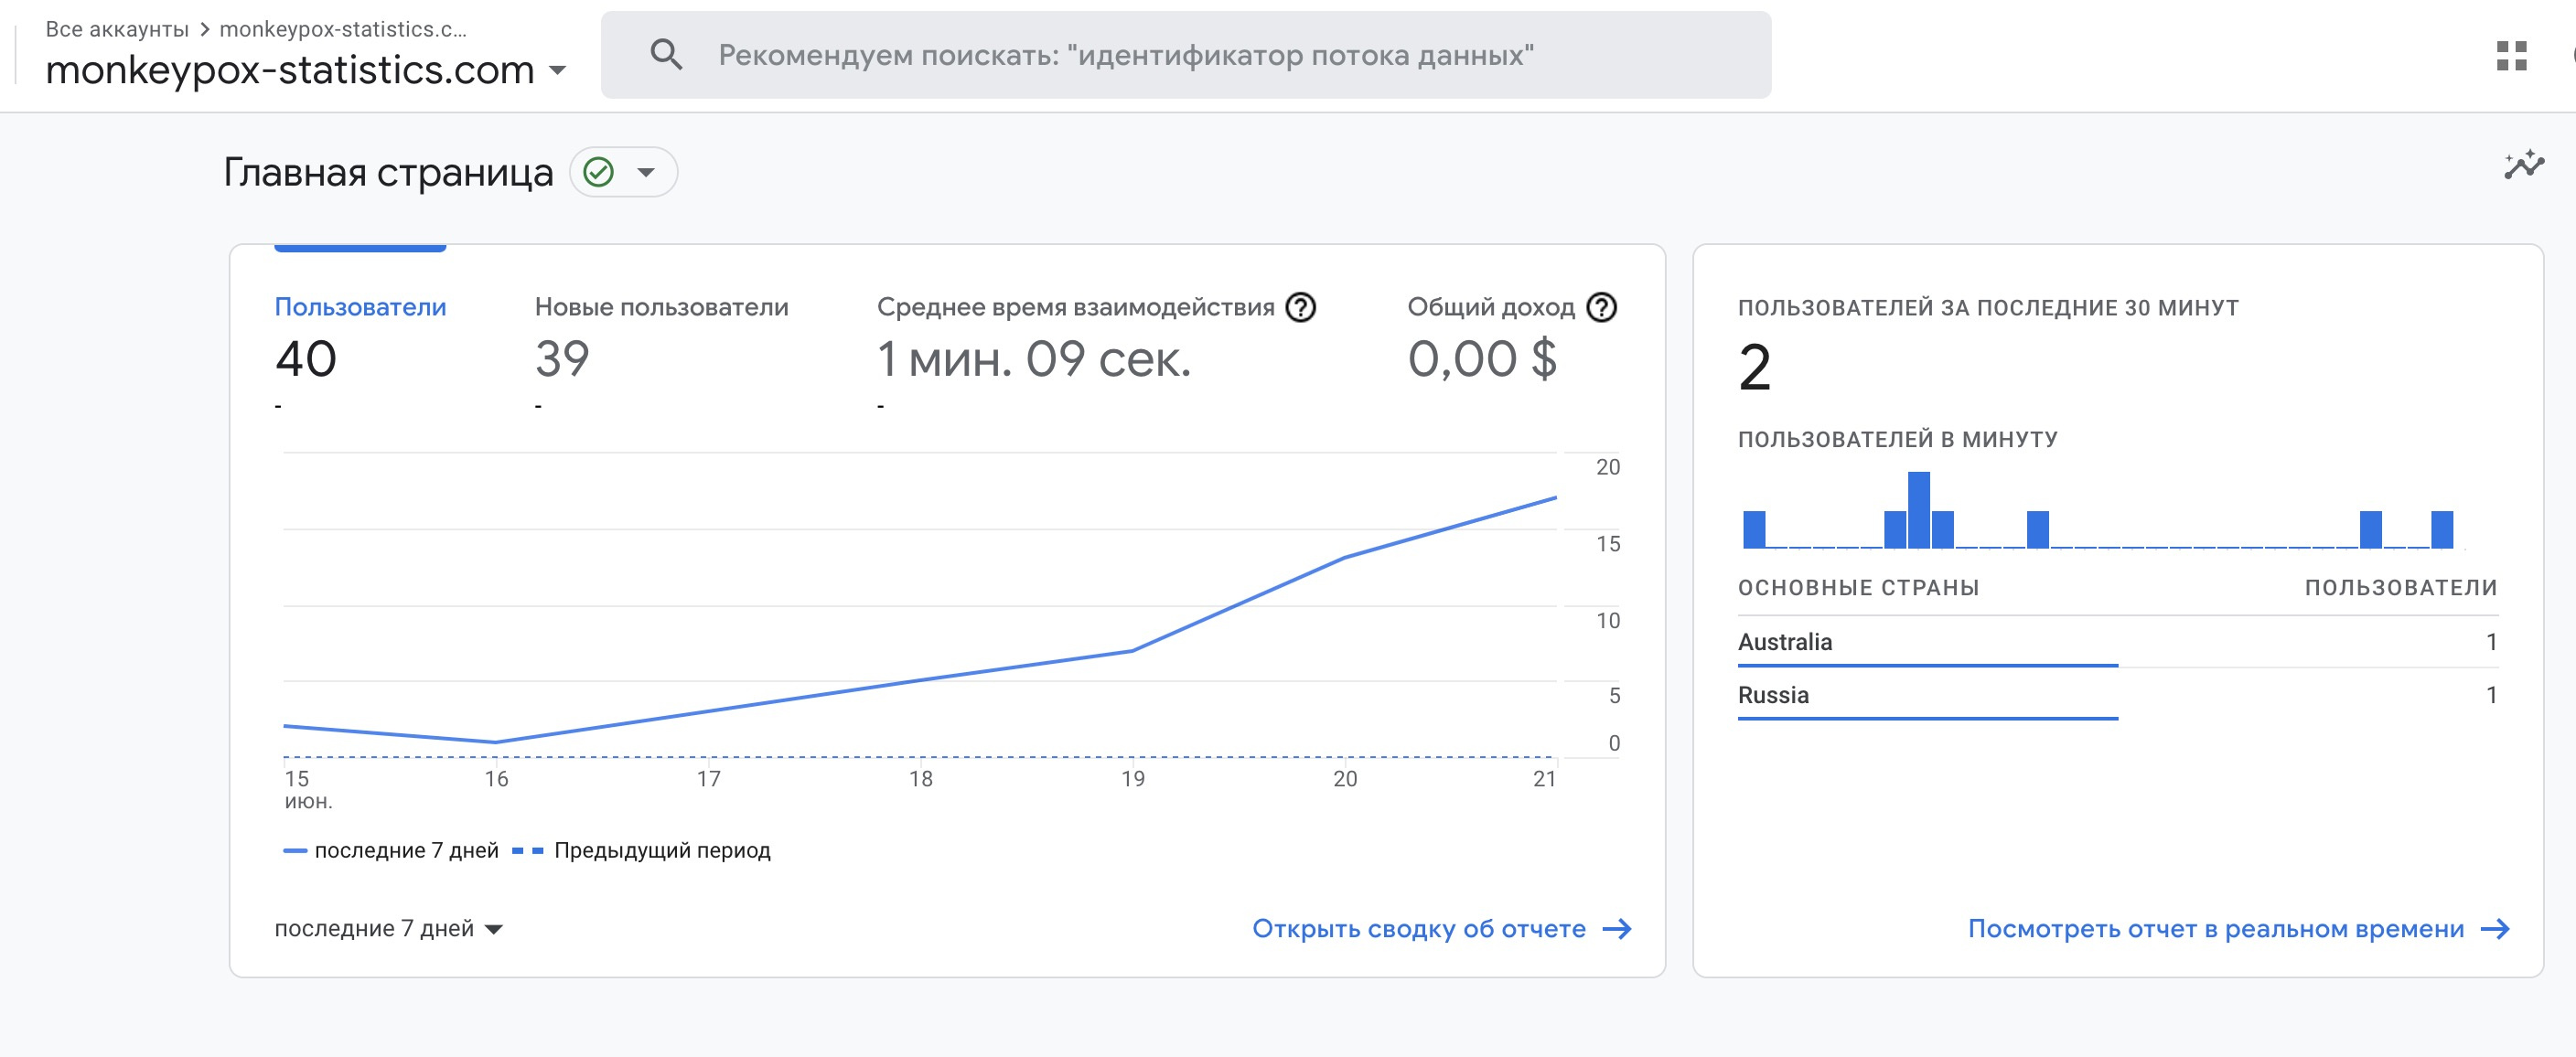The image size is (2576, 1057).
Task: Open the Insights sparkline icon
Action: pos(2523,165)
